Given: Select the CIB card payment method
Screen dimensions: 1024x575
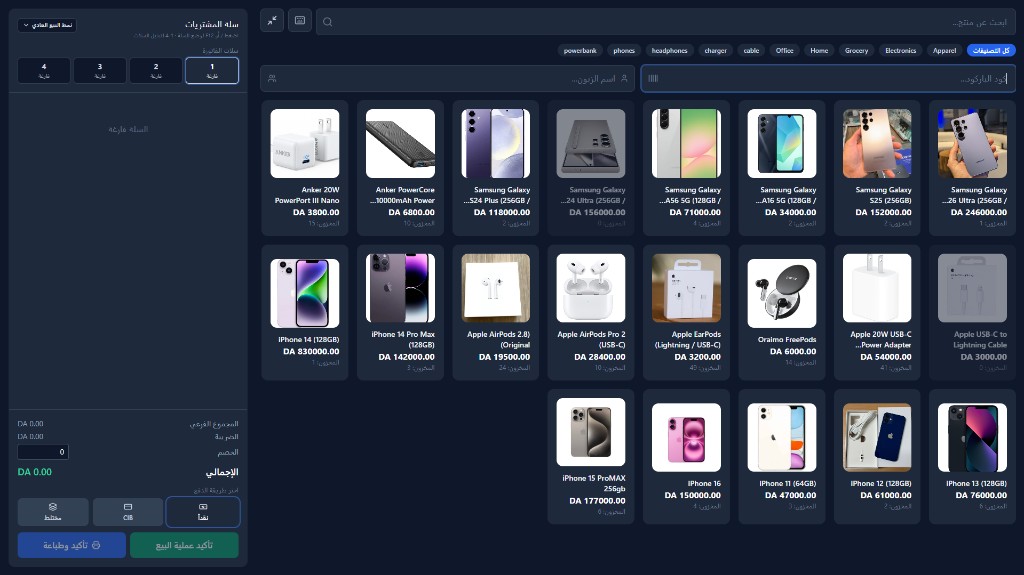Looking at the screenshot, I should (x=128, y=512).
